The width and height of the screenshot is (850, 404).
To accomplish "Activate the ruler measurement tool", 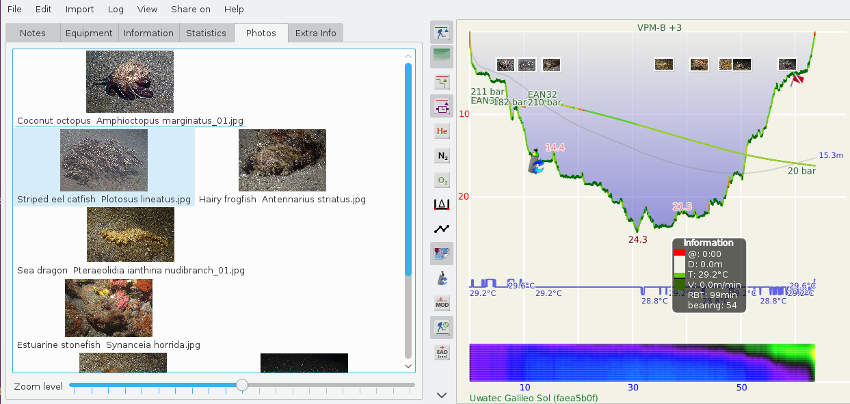I will pos(442,205).
